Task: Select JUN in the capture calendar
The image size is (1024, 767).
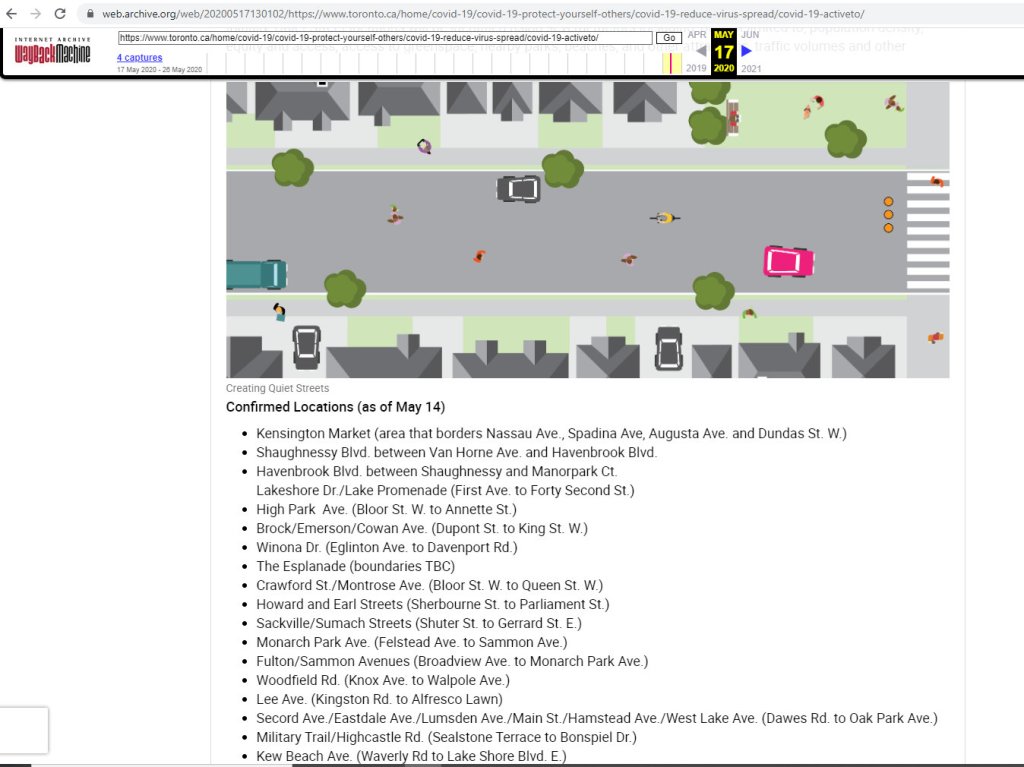Action: coord(750,35)
